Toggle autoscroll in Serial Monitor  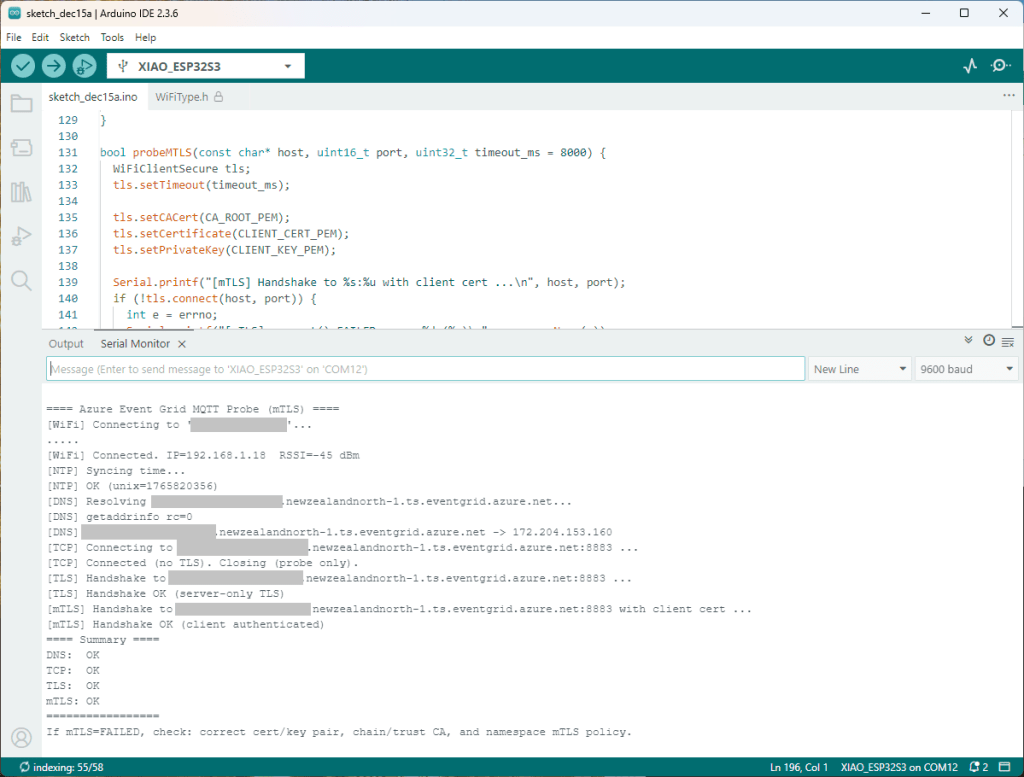click(x=968, y=341)
